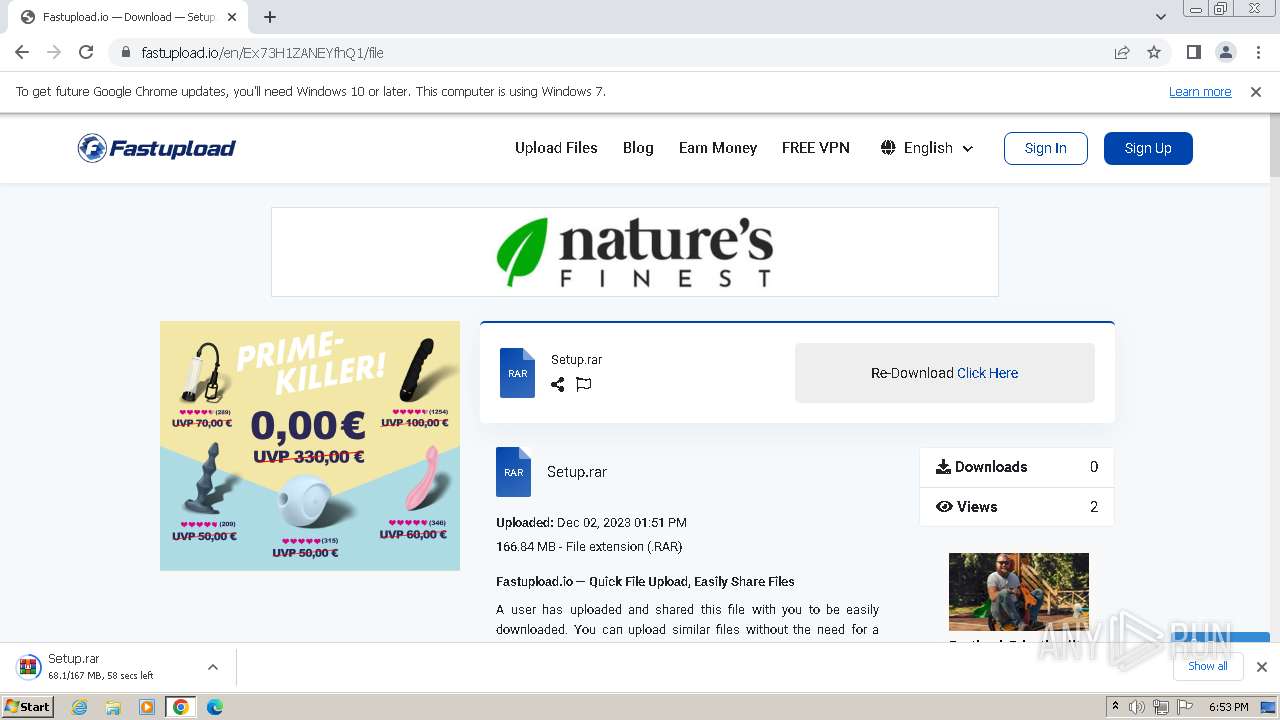Open the volume speaker tray icon

1137,707
